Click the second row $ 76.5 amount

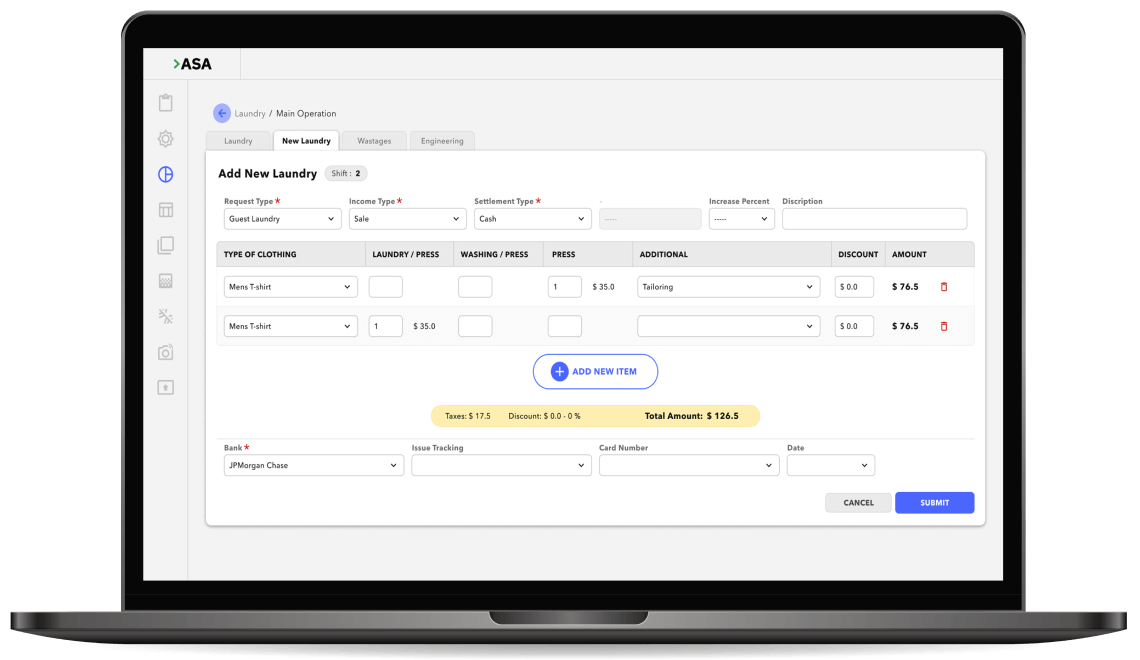click(x=905, y=326)
